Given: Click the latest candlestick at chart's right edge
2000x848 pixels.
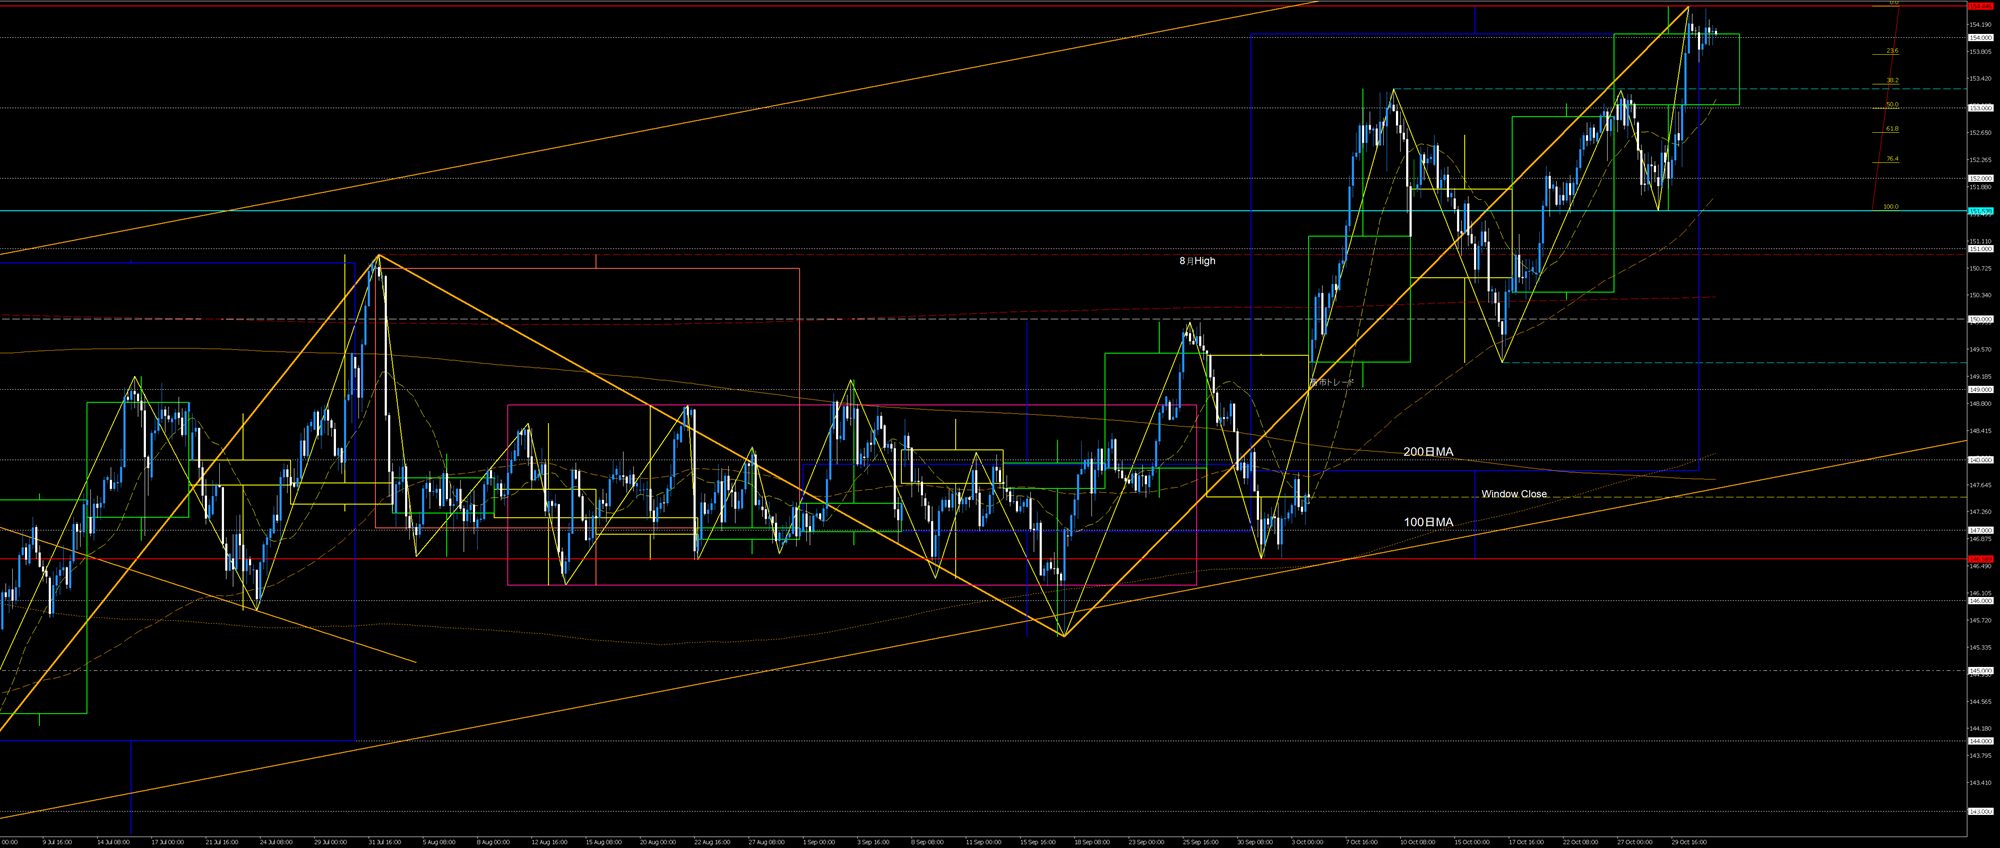Looking at the screenshot, I should [1716, 33].
